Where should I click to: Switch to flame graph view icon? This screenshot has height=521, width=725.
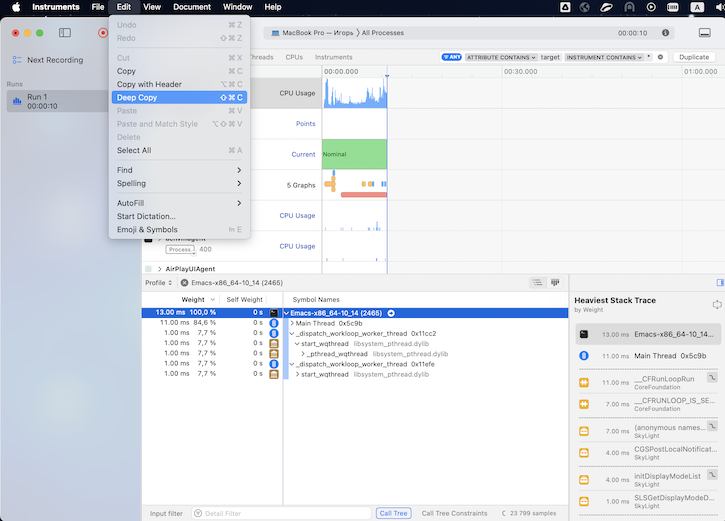pos(555,282)
